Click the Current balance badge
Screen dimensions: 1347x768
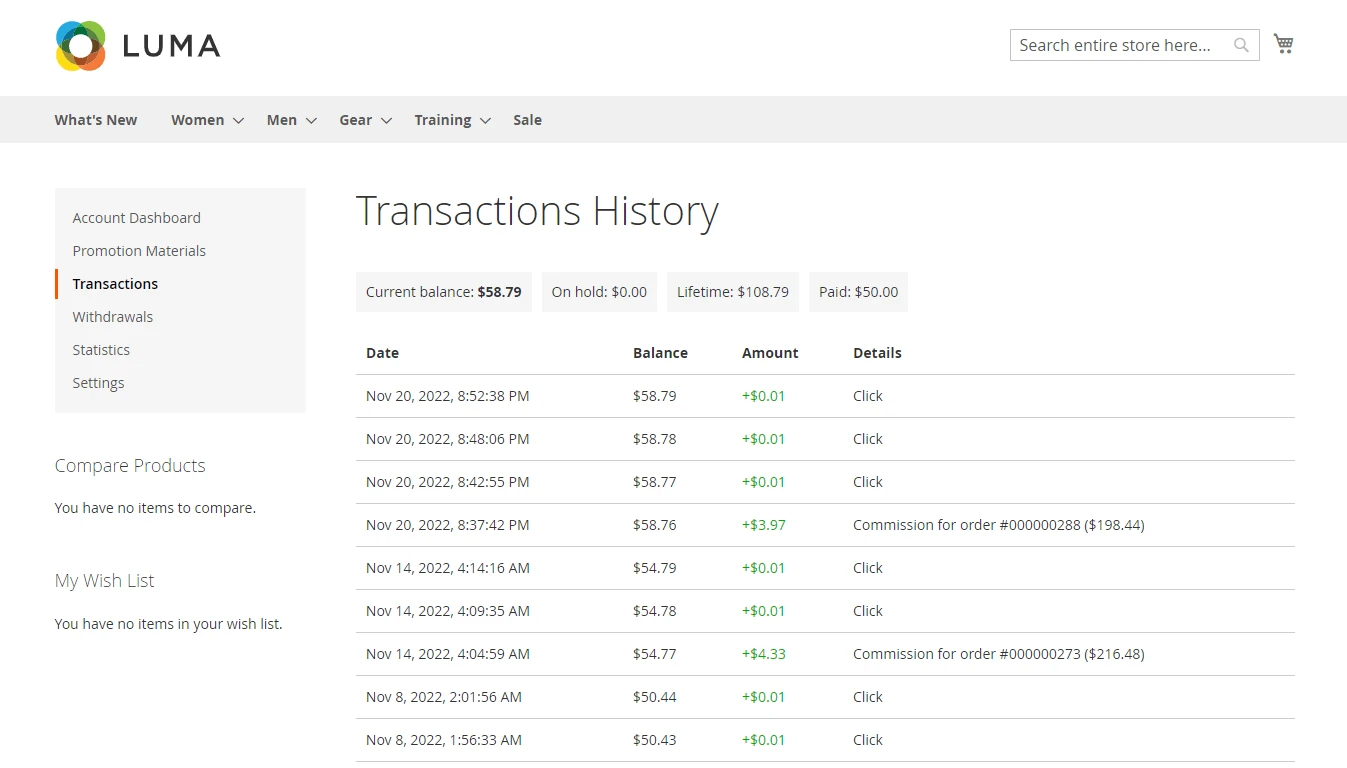pyautogui.click(x=443, y=292)
